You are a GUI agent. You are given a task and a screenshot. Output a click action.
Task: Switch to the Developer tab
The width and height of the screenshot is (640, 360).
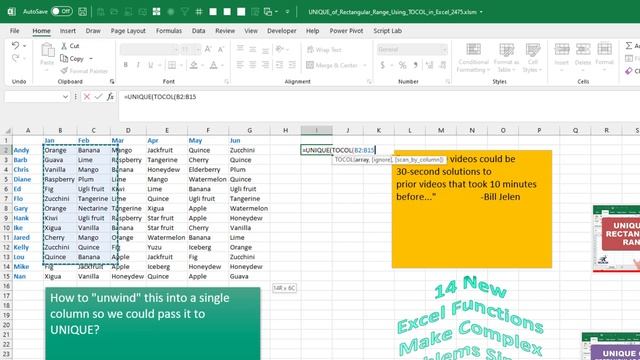pyautogui.click(x=282, y=31)
